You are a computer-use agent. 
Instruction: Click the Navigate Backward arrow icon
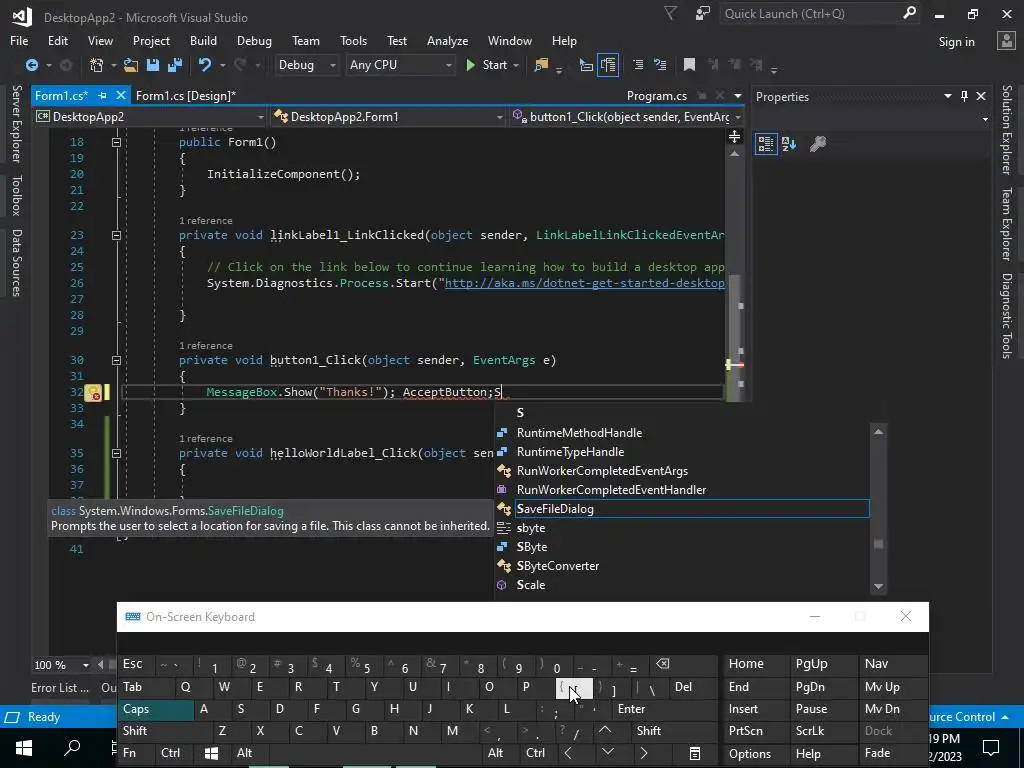pyautogui.click(x=31, y=65)
